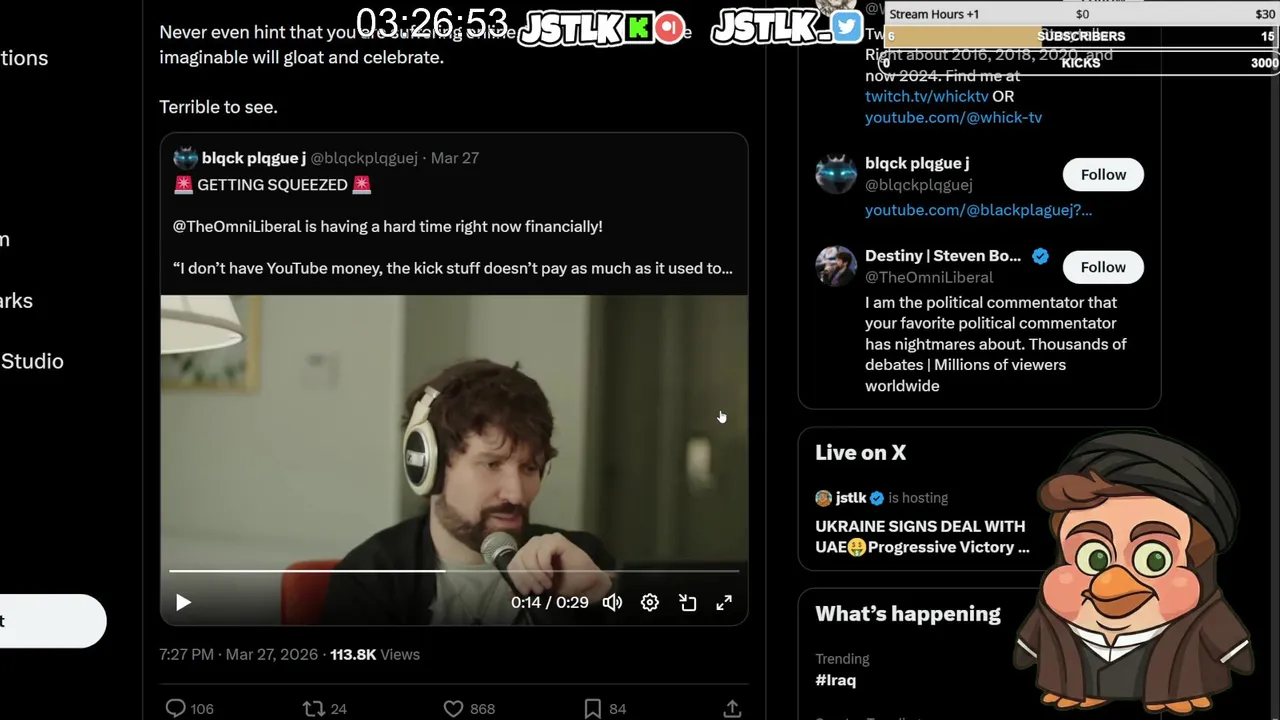1280x720 pixels.
Task: Click the What's happening heading
Action: (x=907, y=614)
